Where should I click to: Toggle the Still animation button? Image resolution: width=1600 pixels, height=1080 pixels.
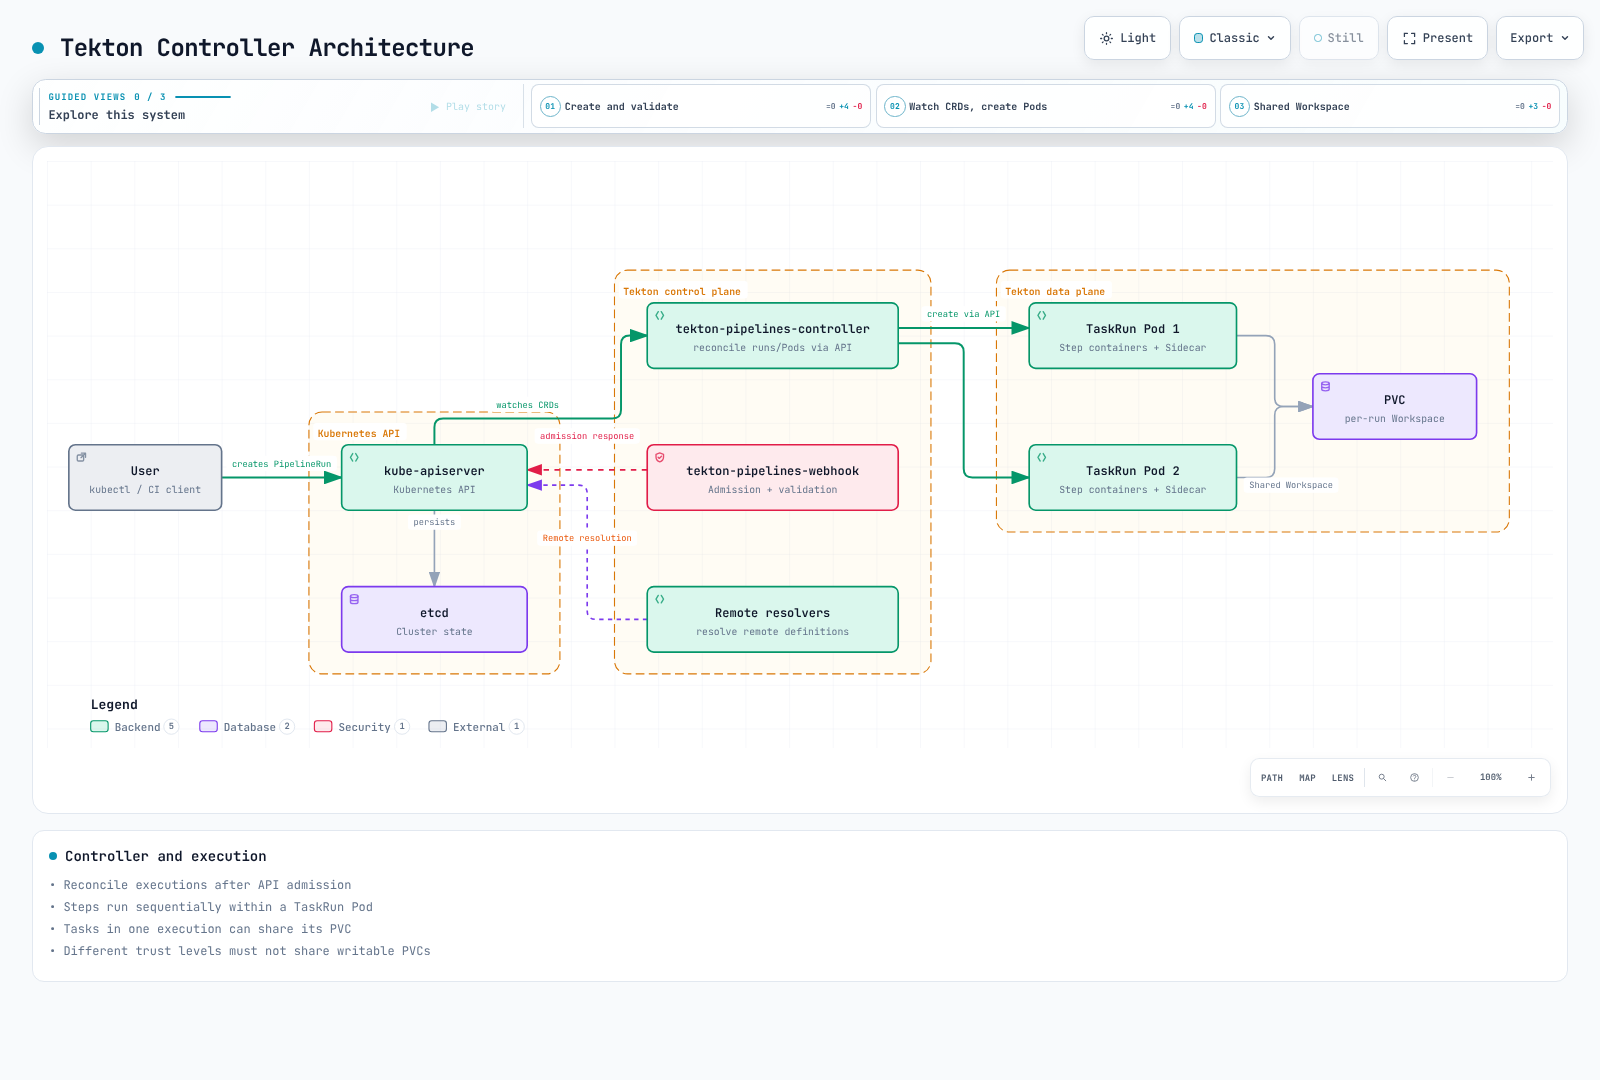[x=1338, y=38]
